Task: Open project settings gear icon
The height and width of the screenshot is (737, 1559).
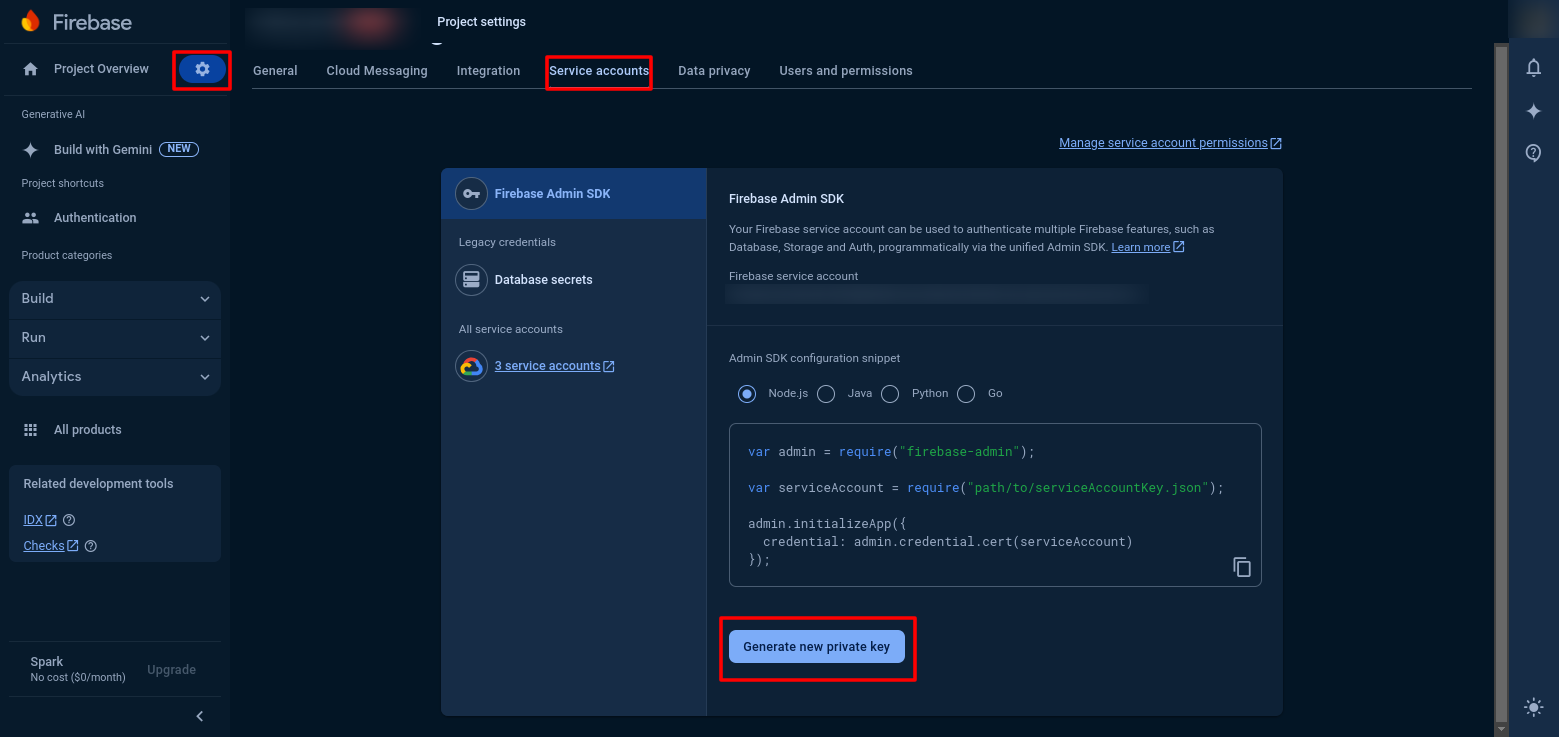Action: pos(203,69)
